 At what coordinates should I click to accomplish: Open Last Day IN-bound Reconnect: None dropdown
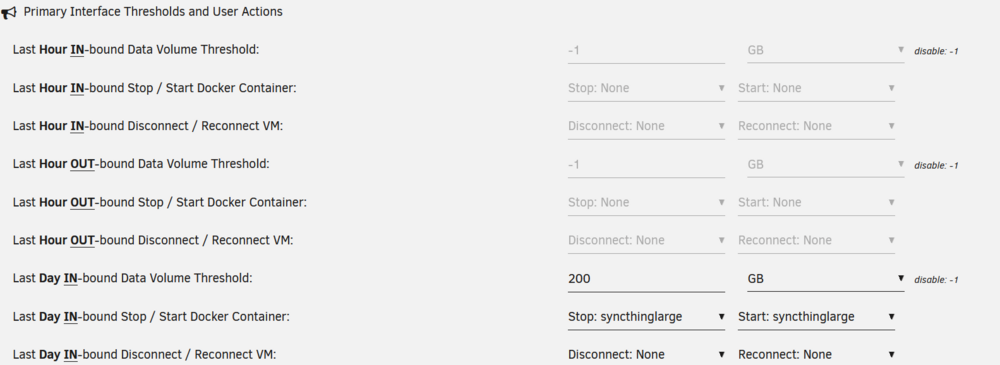coord(816,354)
